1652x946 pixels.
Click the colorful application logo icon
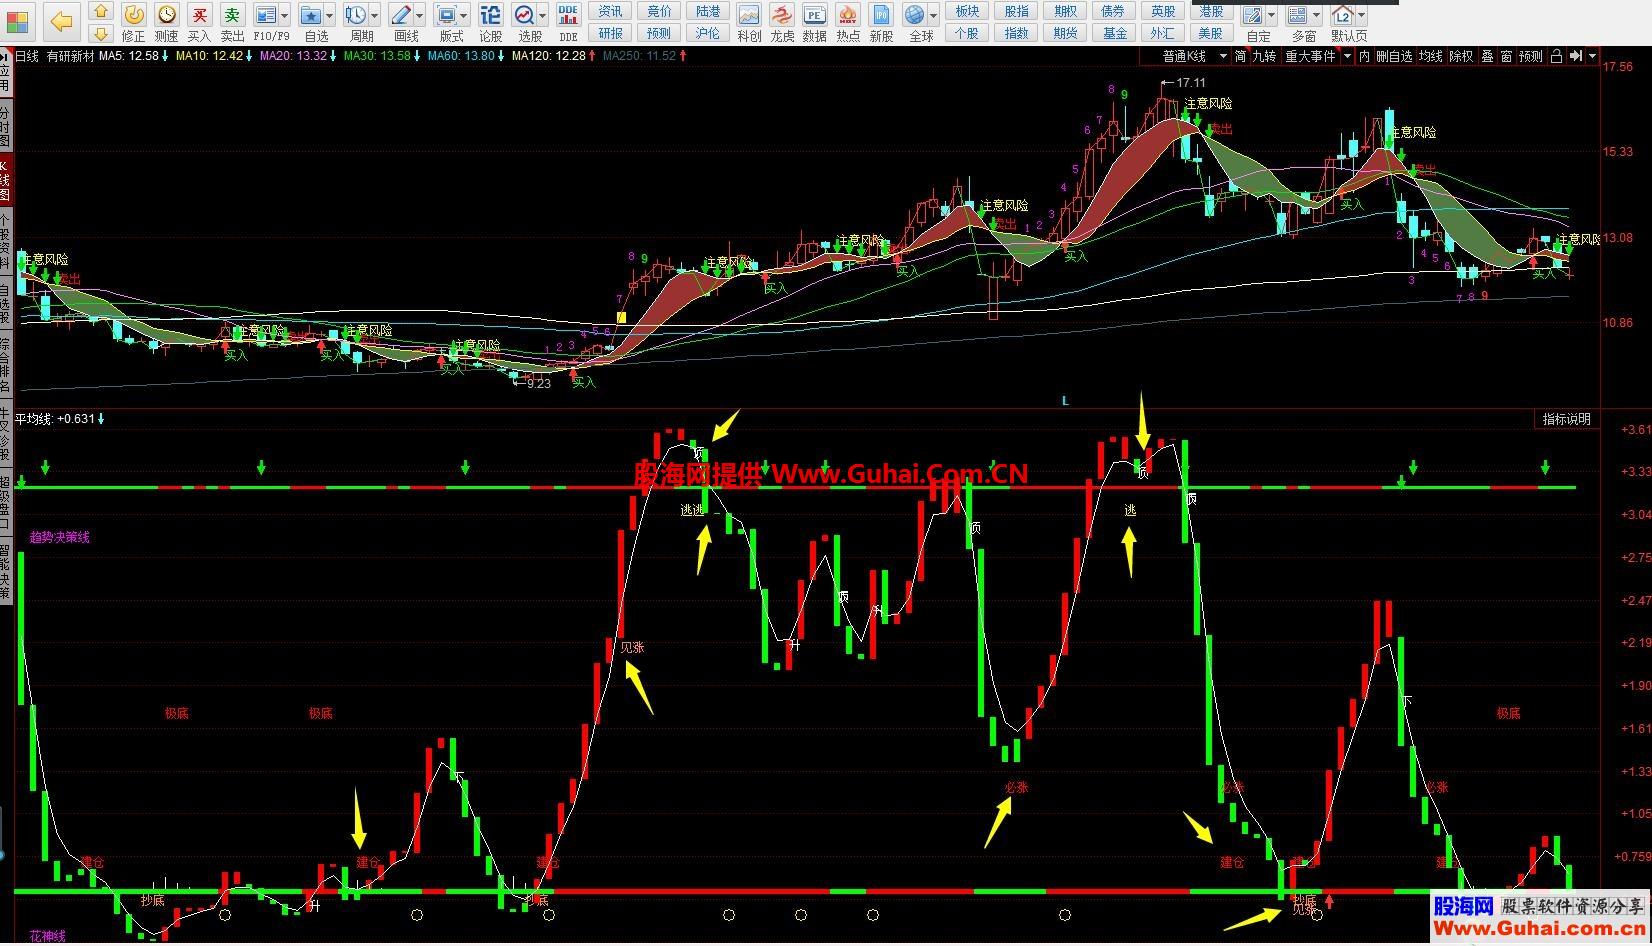19,20
